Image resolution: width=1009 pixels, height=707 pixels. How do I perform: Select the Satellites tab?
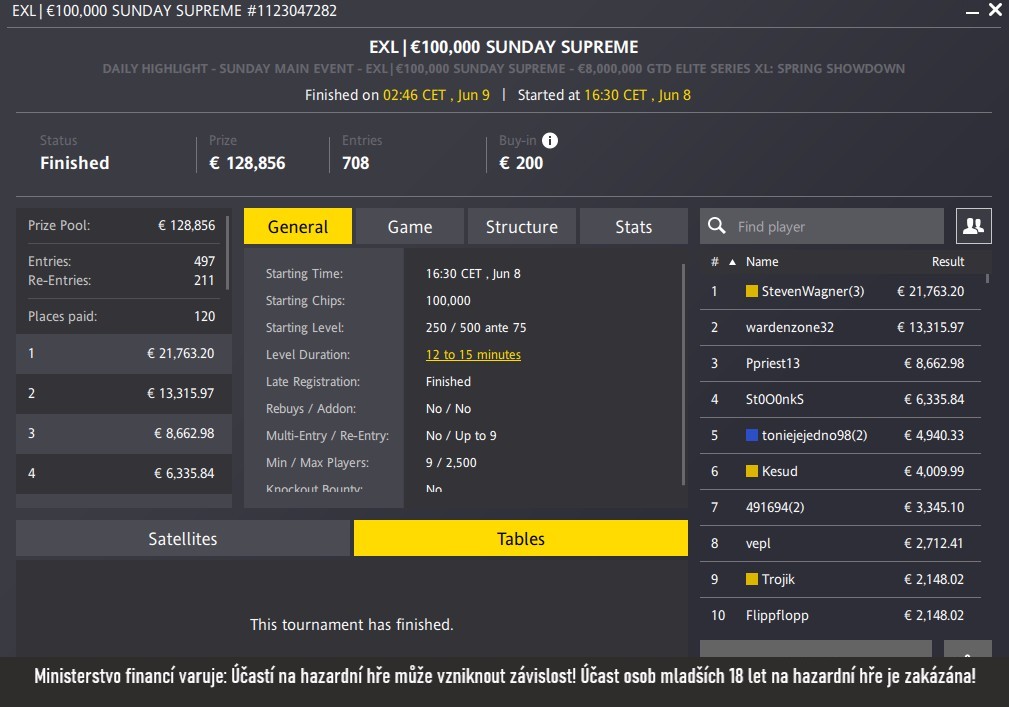[x=183, y=538]
